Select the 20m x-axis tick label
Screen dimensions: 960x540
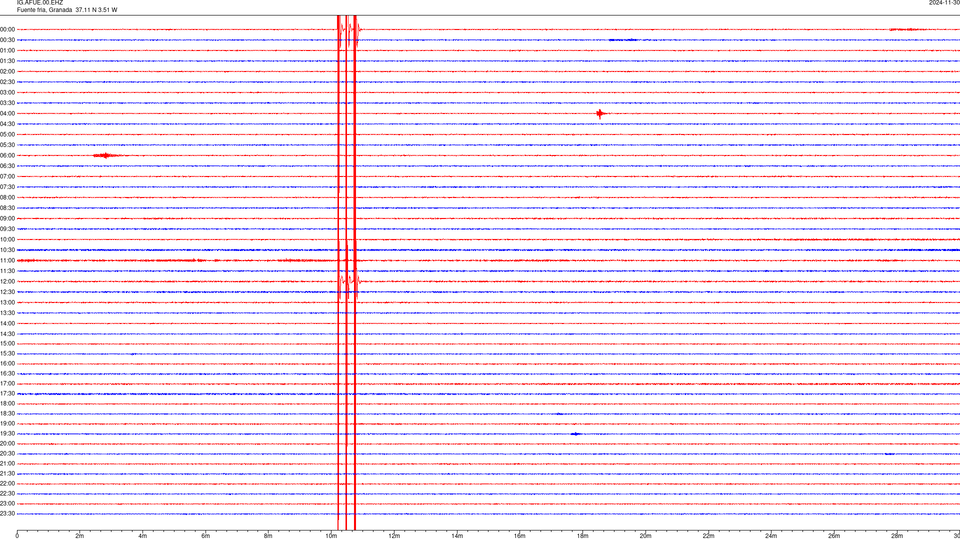coord(645,536)
